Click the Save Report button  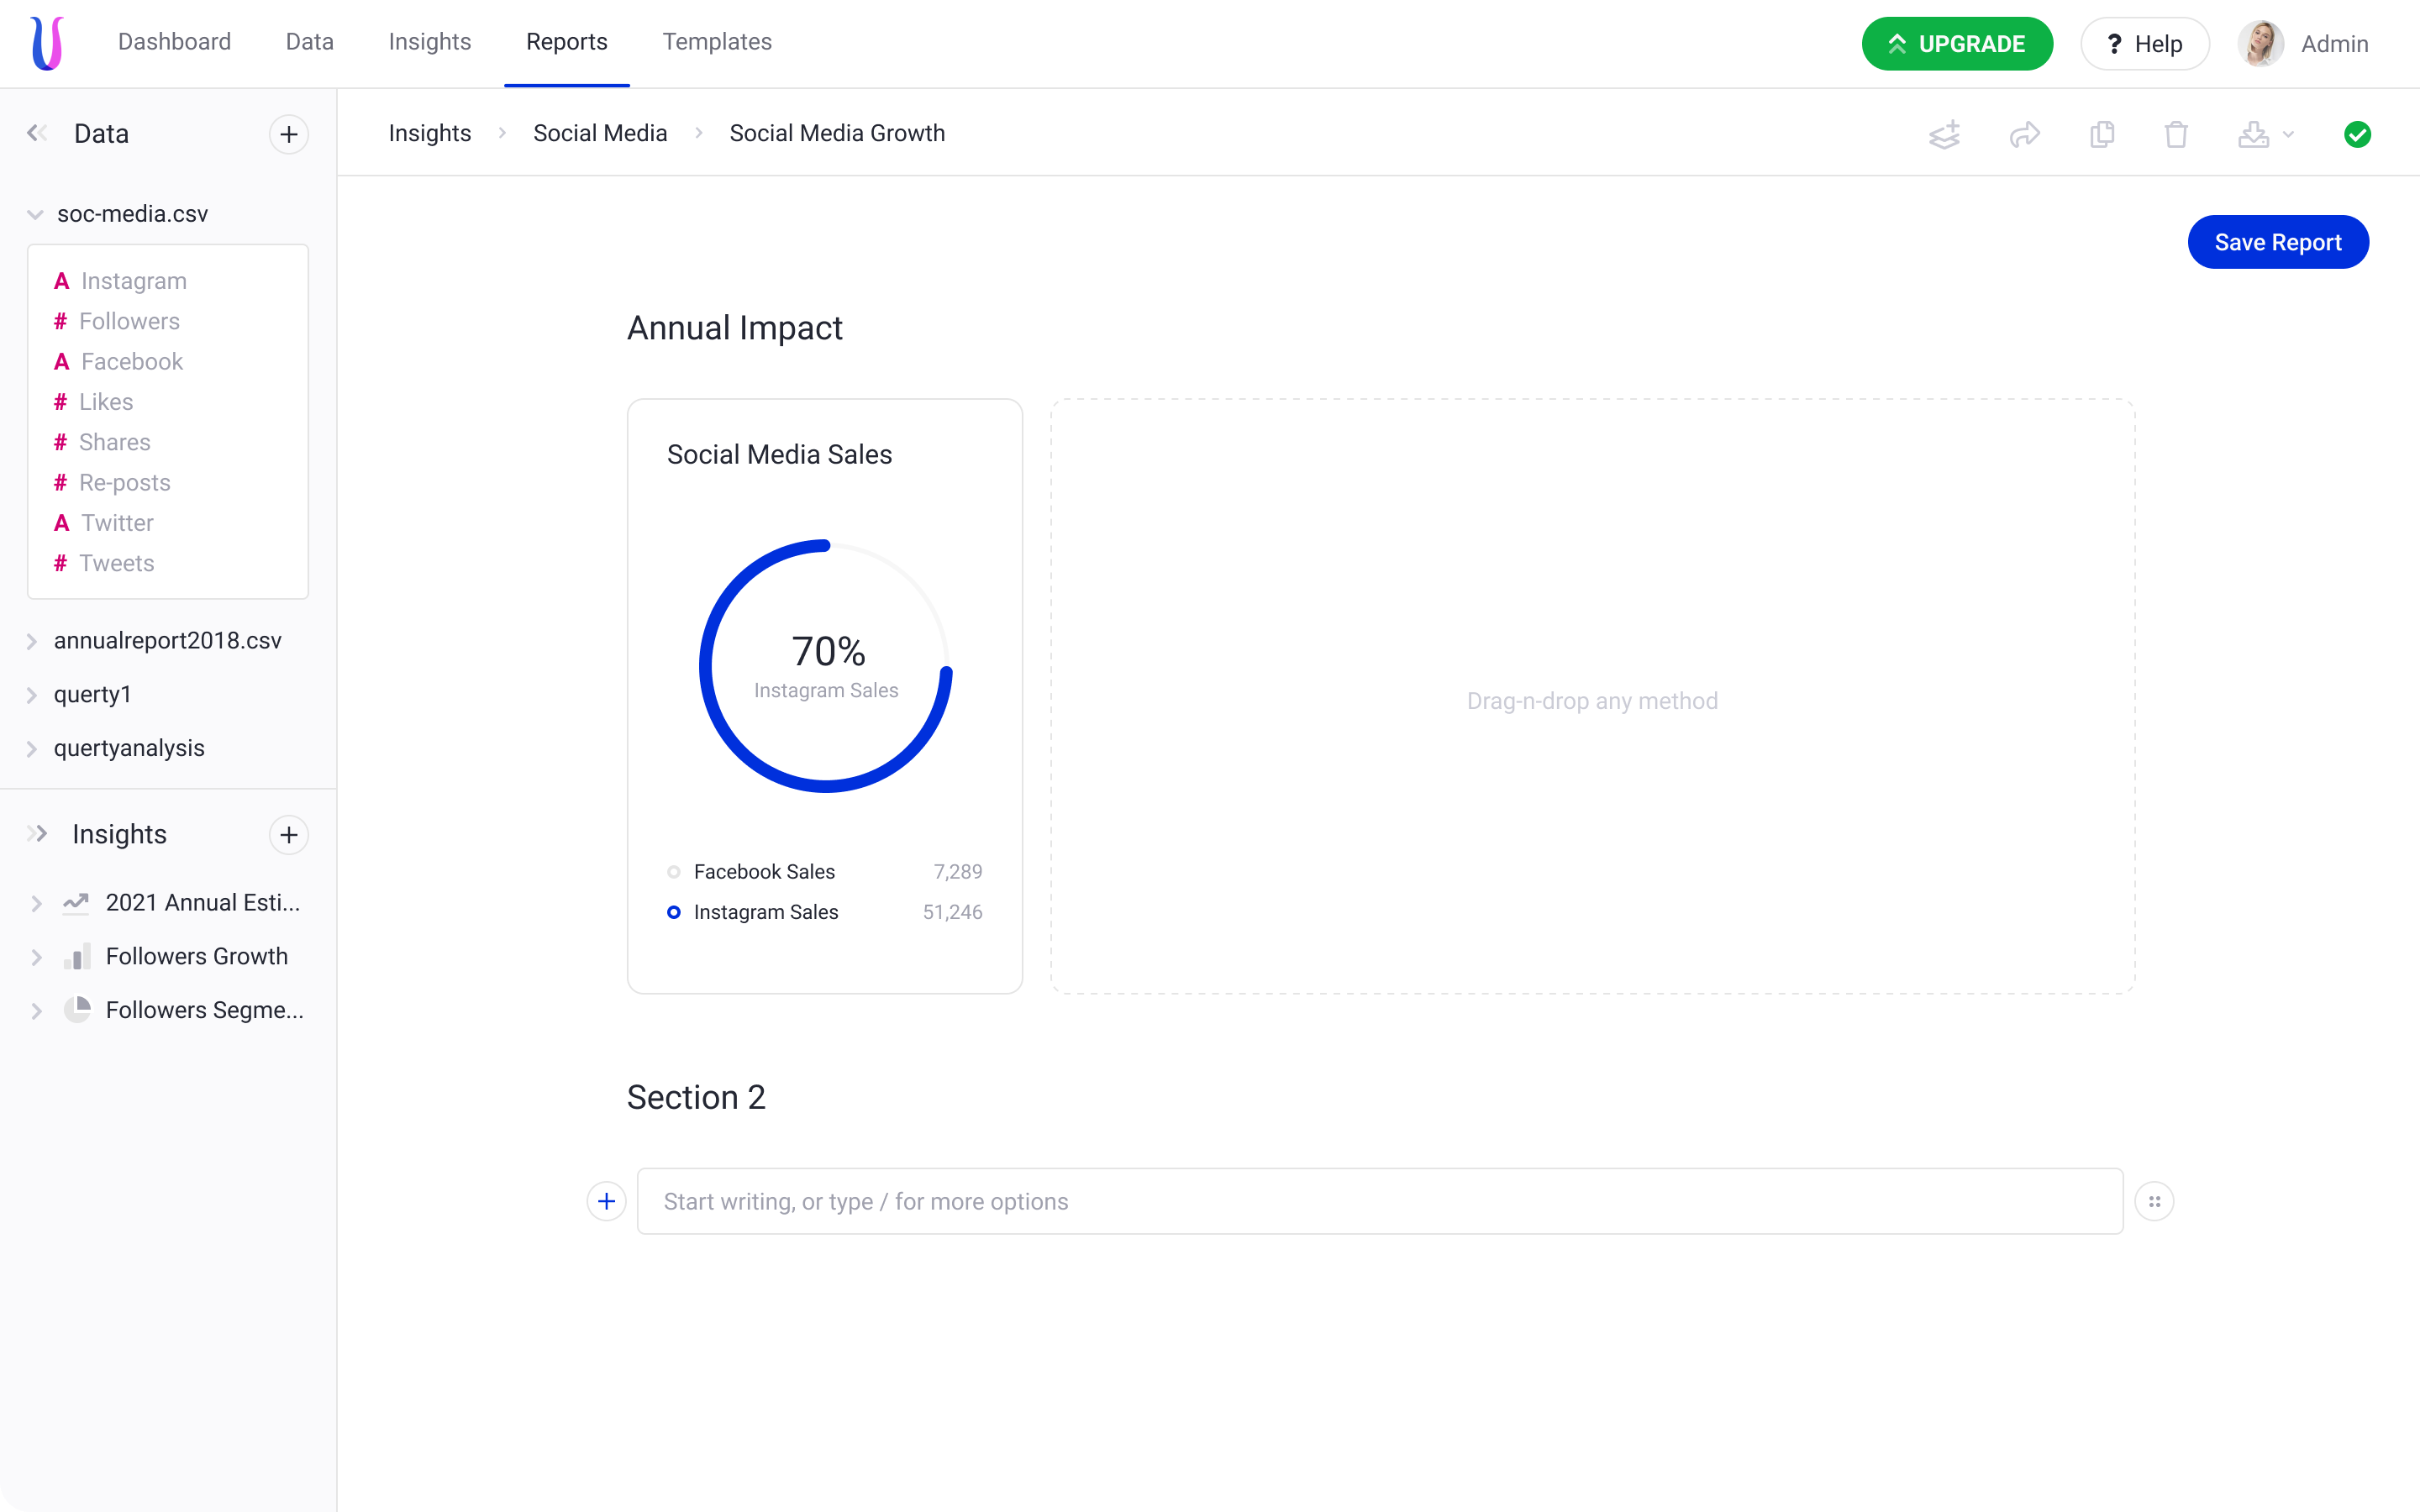click(x=2277, y=242)
